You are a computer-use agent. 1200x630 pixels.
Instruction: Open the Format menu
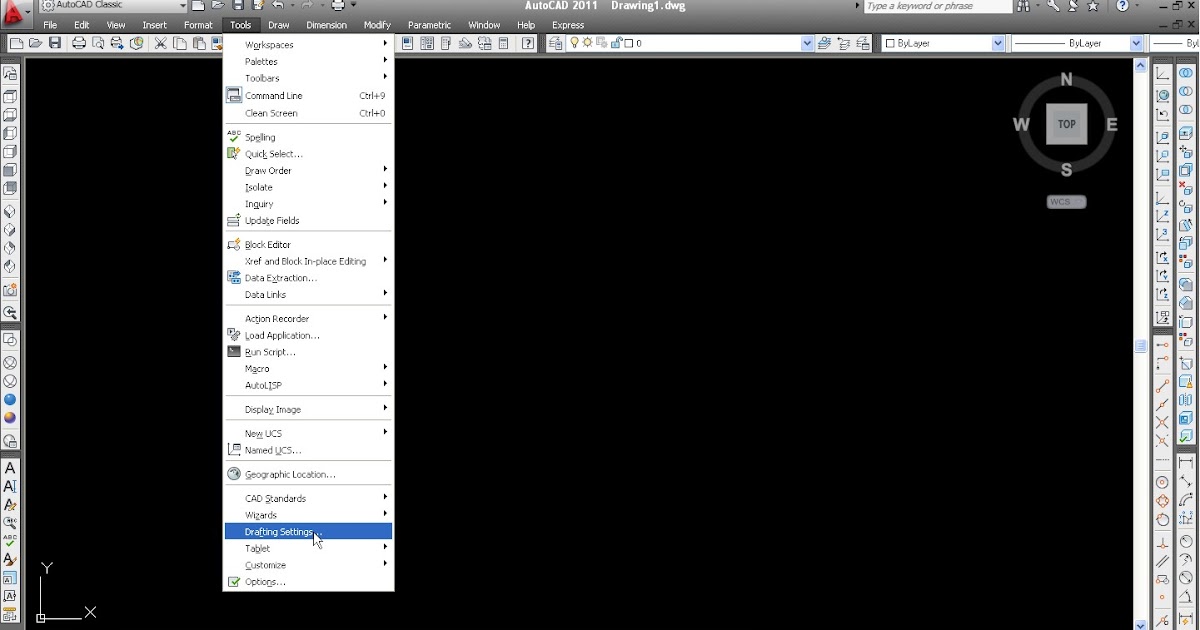[x=198, y=24]
